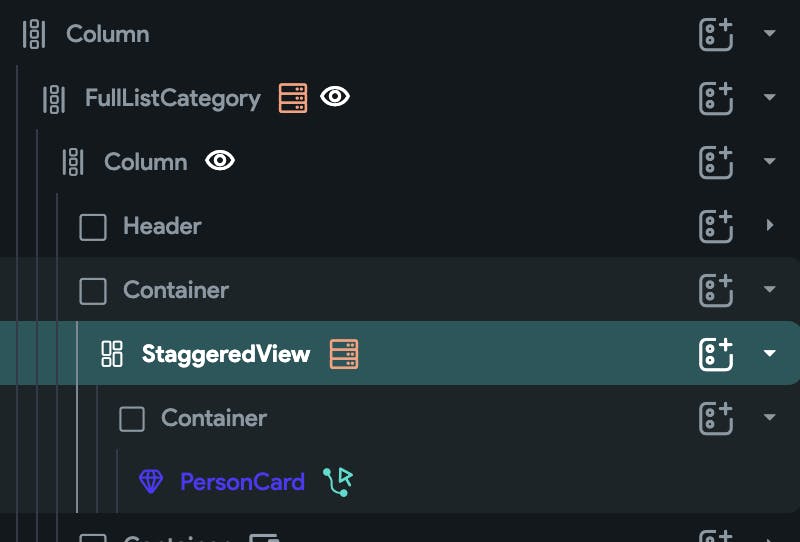Select the PersonCard component

(242, 482)
